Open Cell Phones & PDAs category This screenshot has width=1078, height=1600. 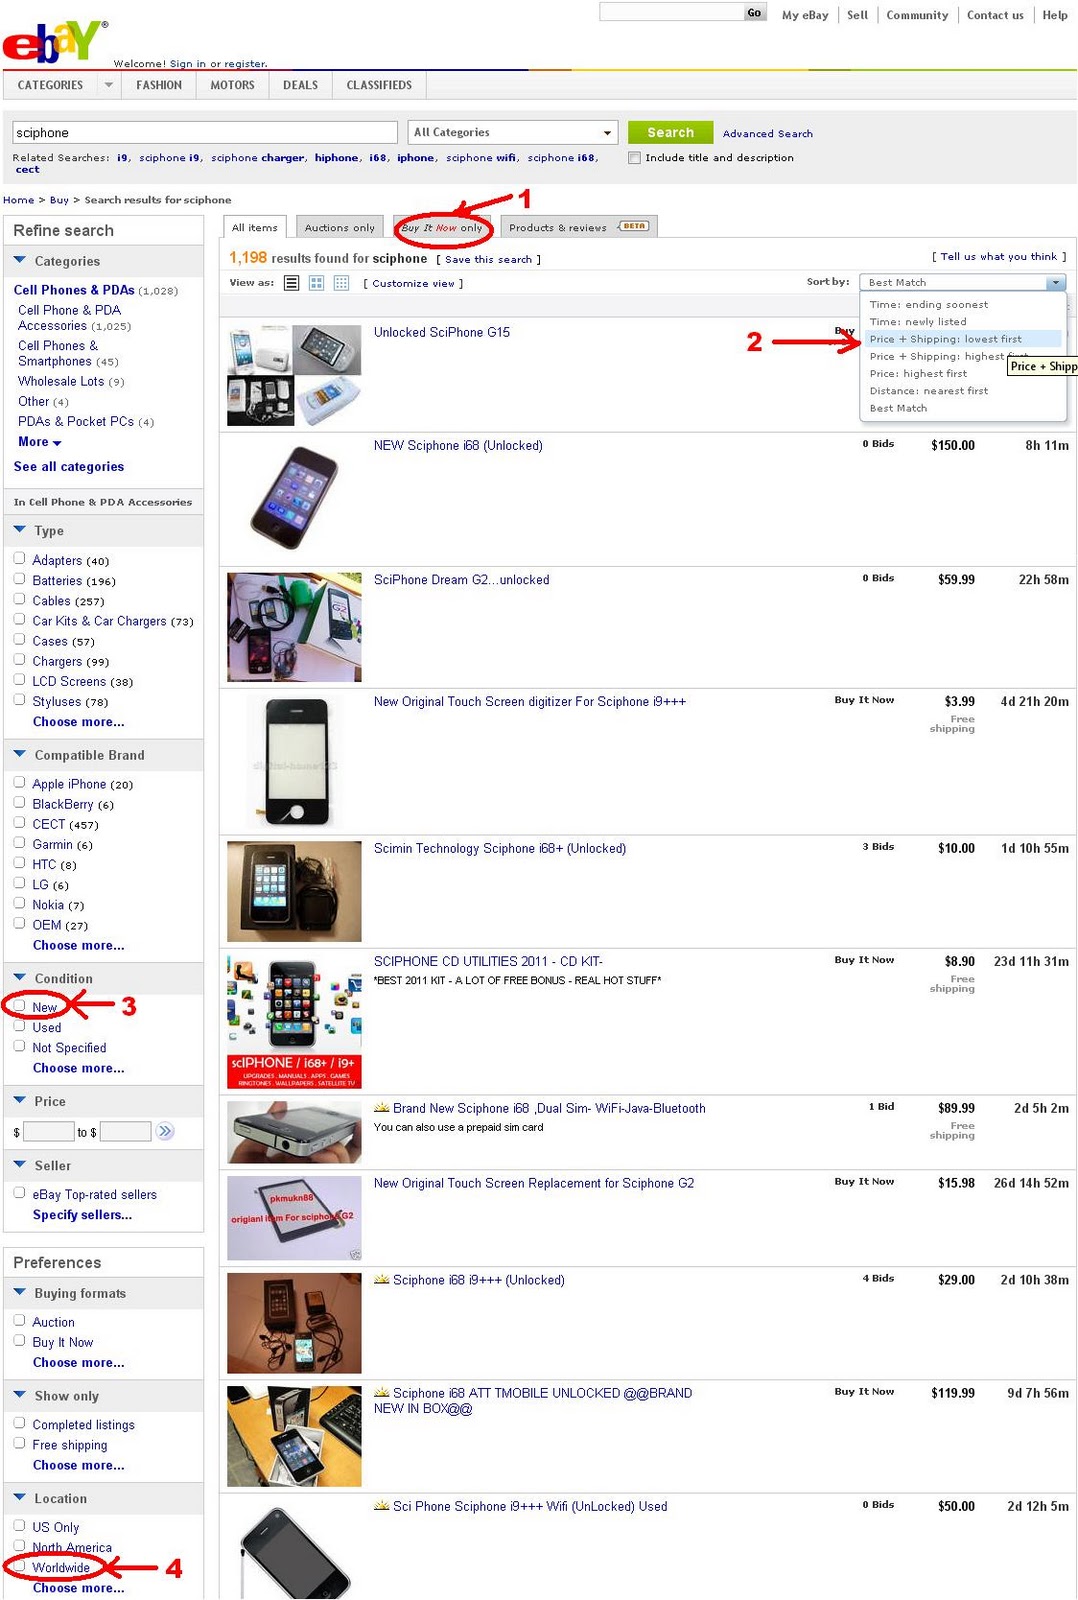[74, 290]
